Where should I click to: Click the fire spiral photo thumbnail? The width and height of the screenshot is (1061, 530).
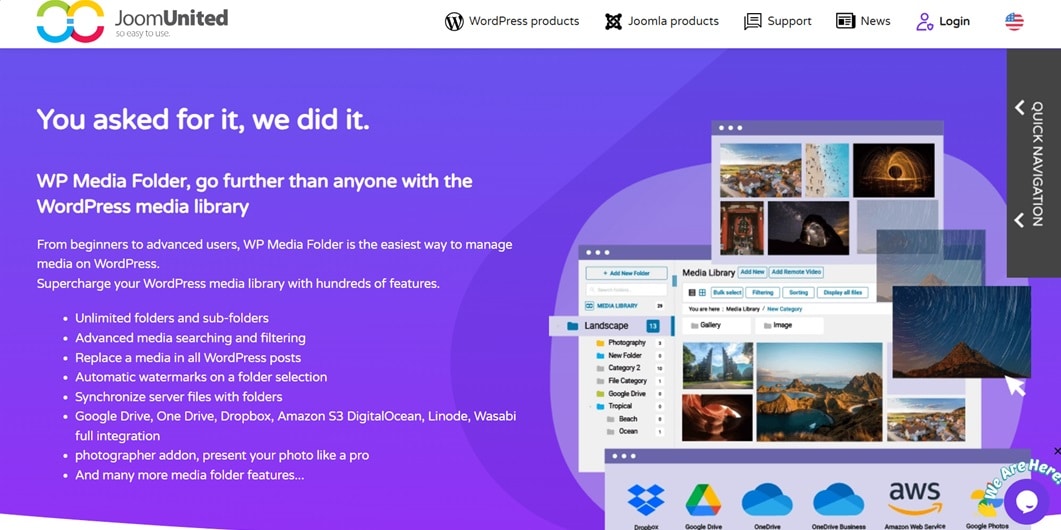[x=893, y=170]
